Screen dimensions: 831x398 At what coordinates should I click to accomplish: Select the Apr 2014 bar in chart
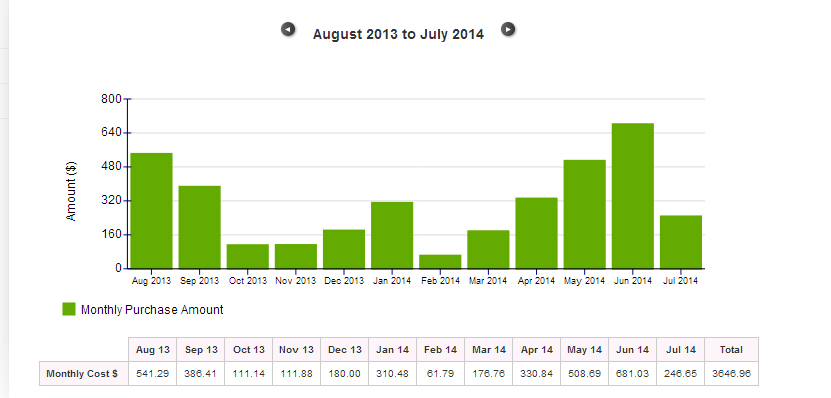[x=536, y=233]
